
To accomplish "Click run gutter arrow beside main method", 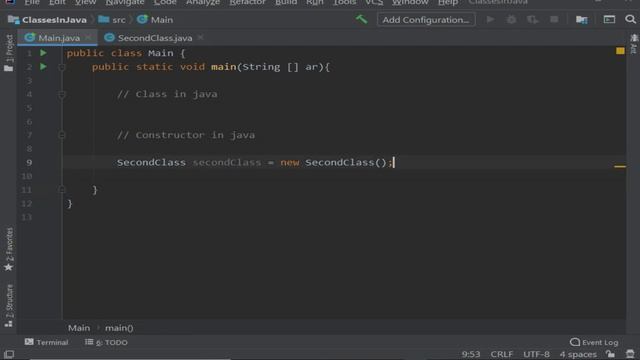I will click(43, 67).
